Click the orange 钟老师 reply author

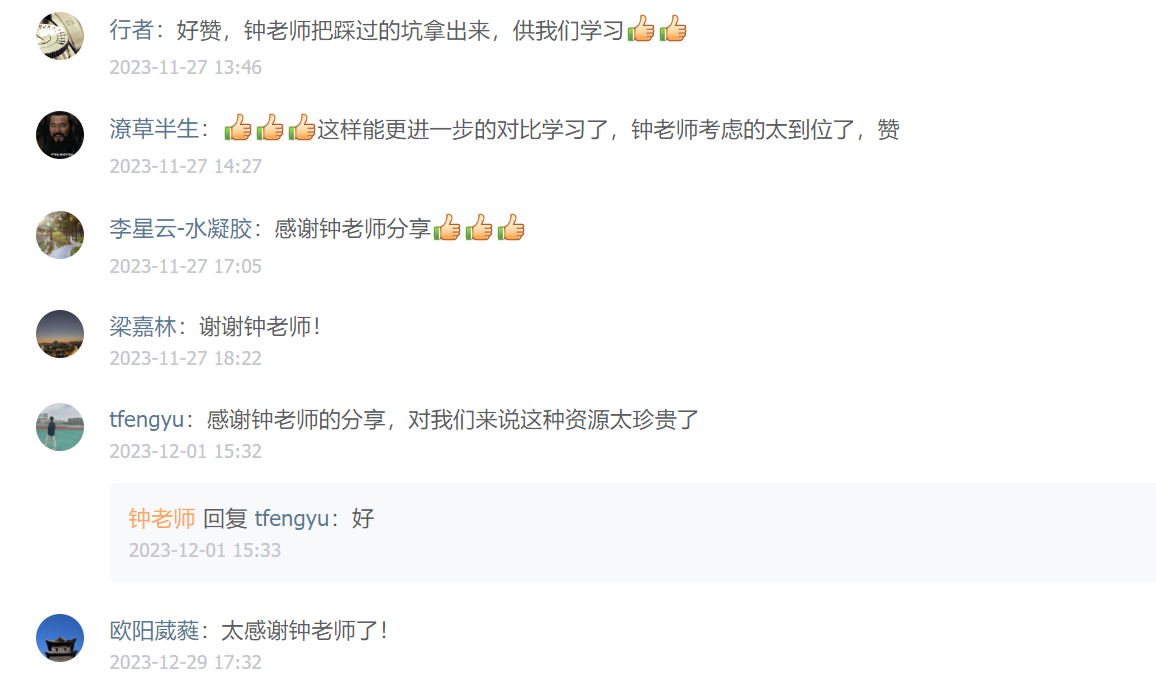coord(162,518)
